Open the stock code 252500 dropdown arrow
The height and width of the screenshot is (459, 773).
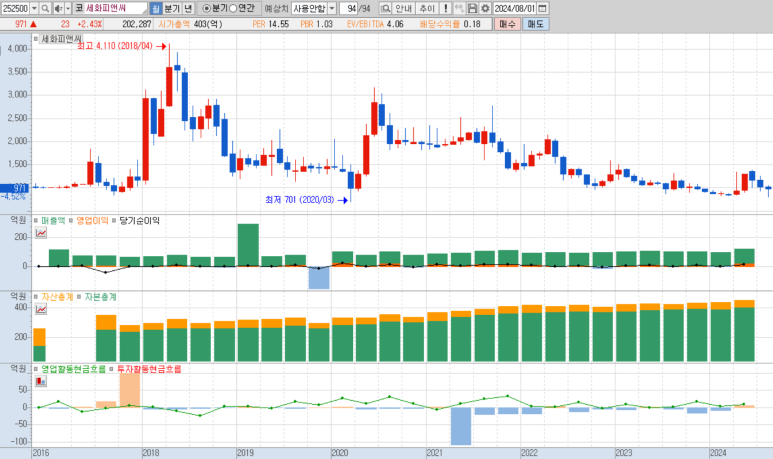[x=34, y=8]
